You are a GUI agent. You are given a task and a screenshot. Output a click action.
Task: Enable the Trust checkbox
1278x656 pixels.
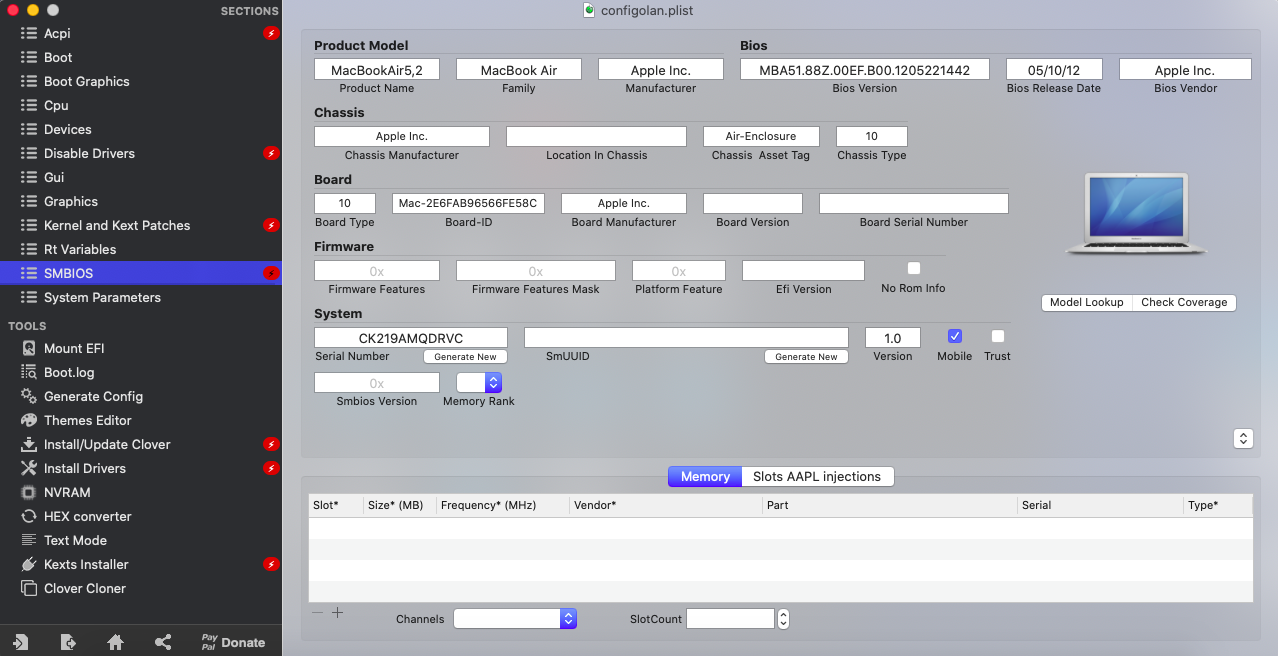[997, 337]
